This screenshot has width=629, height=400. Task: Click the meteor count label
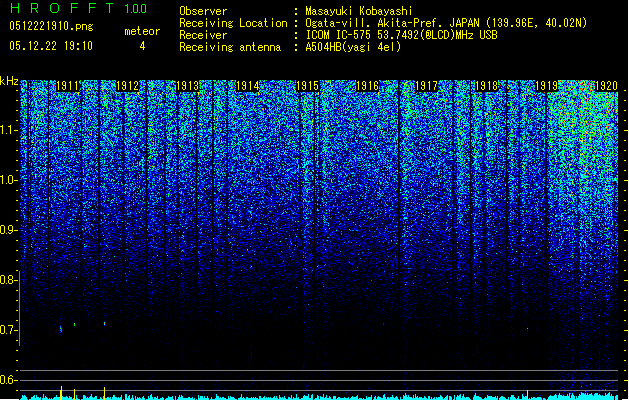pyautogui.click(x=142, y=31)
